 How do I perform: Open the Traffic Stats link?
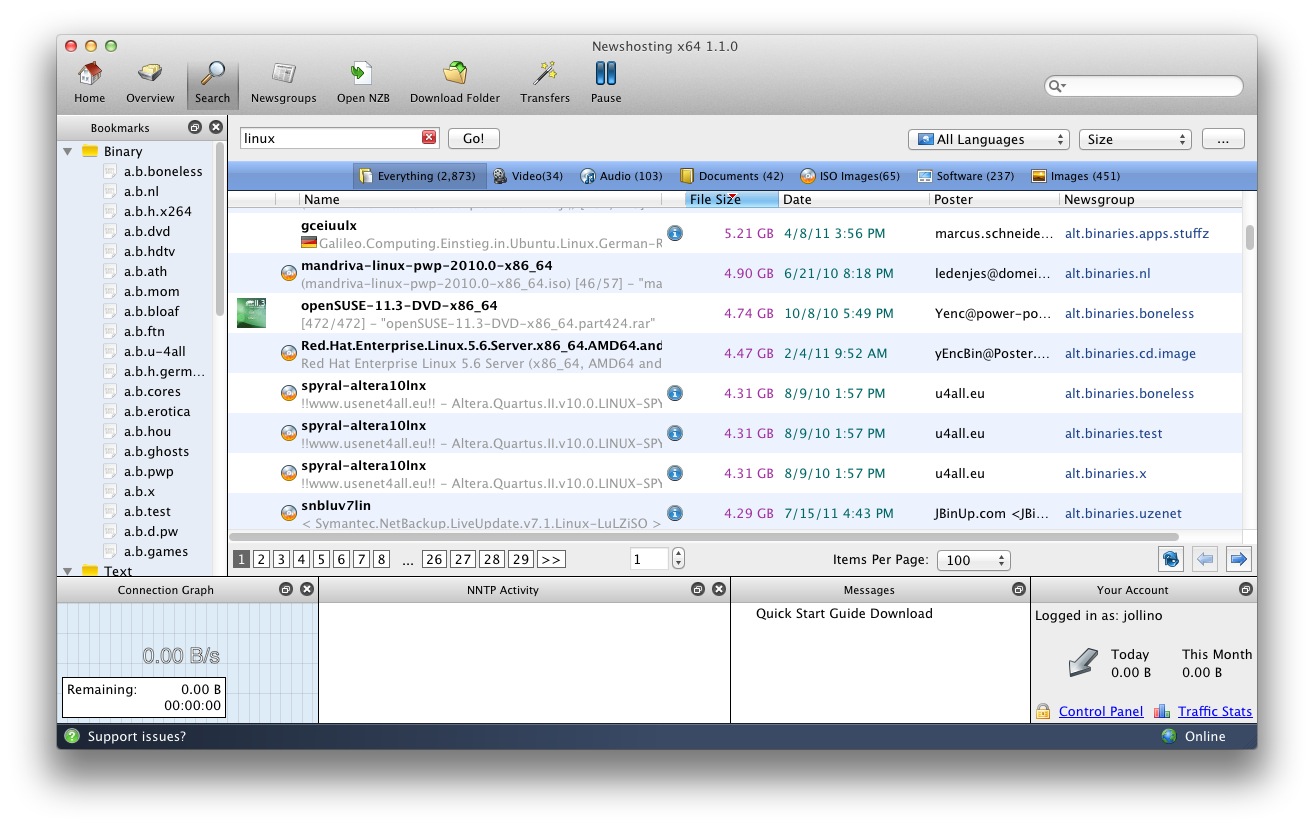pyautogui.click(x=1214, y=712)
